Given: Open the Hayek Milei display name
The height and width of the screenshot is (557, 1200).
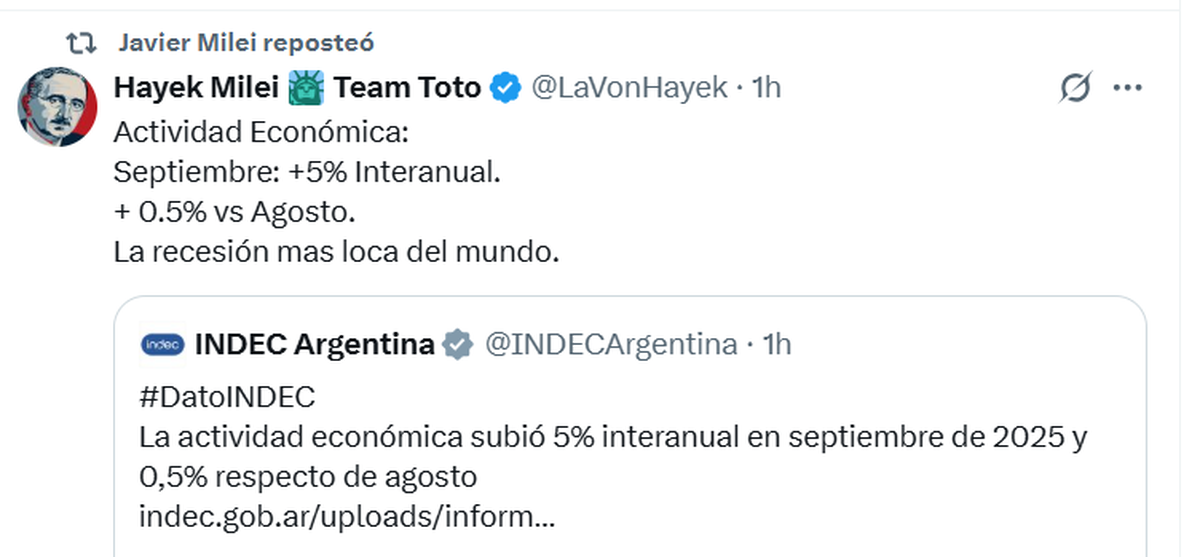Looking at the screenshot, I should (x=195, y=88).
